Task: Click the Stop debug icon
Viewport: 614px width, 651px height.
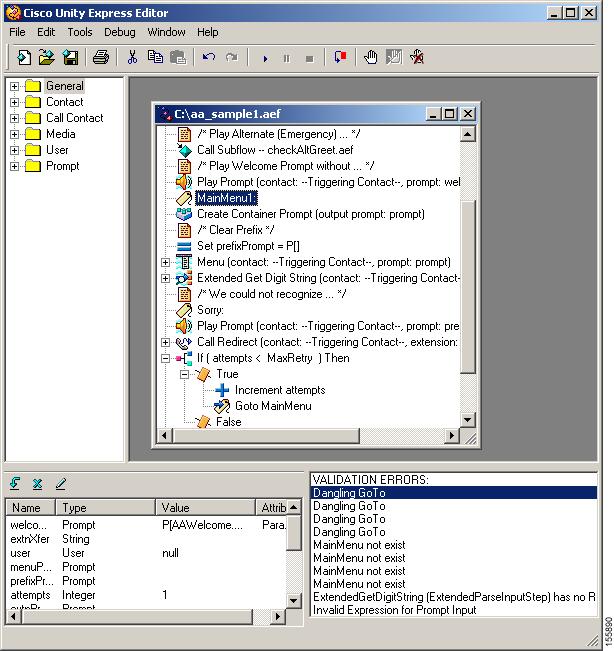Action: click(309, 59)
